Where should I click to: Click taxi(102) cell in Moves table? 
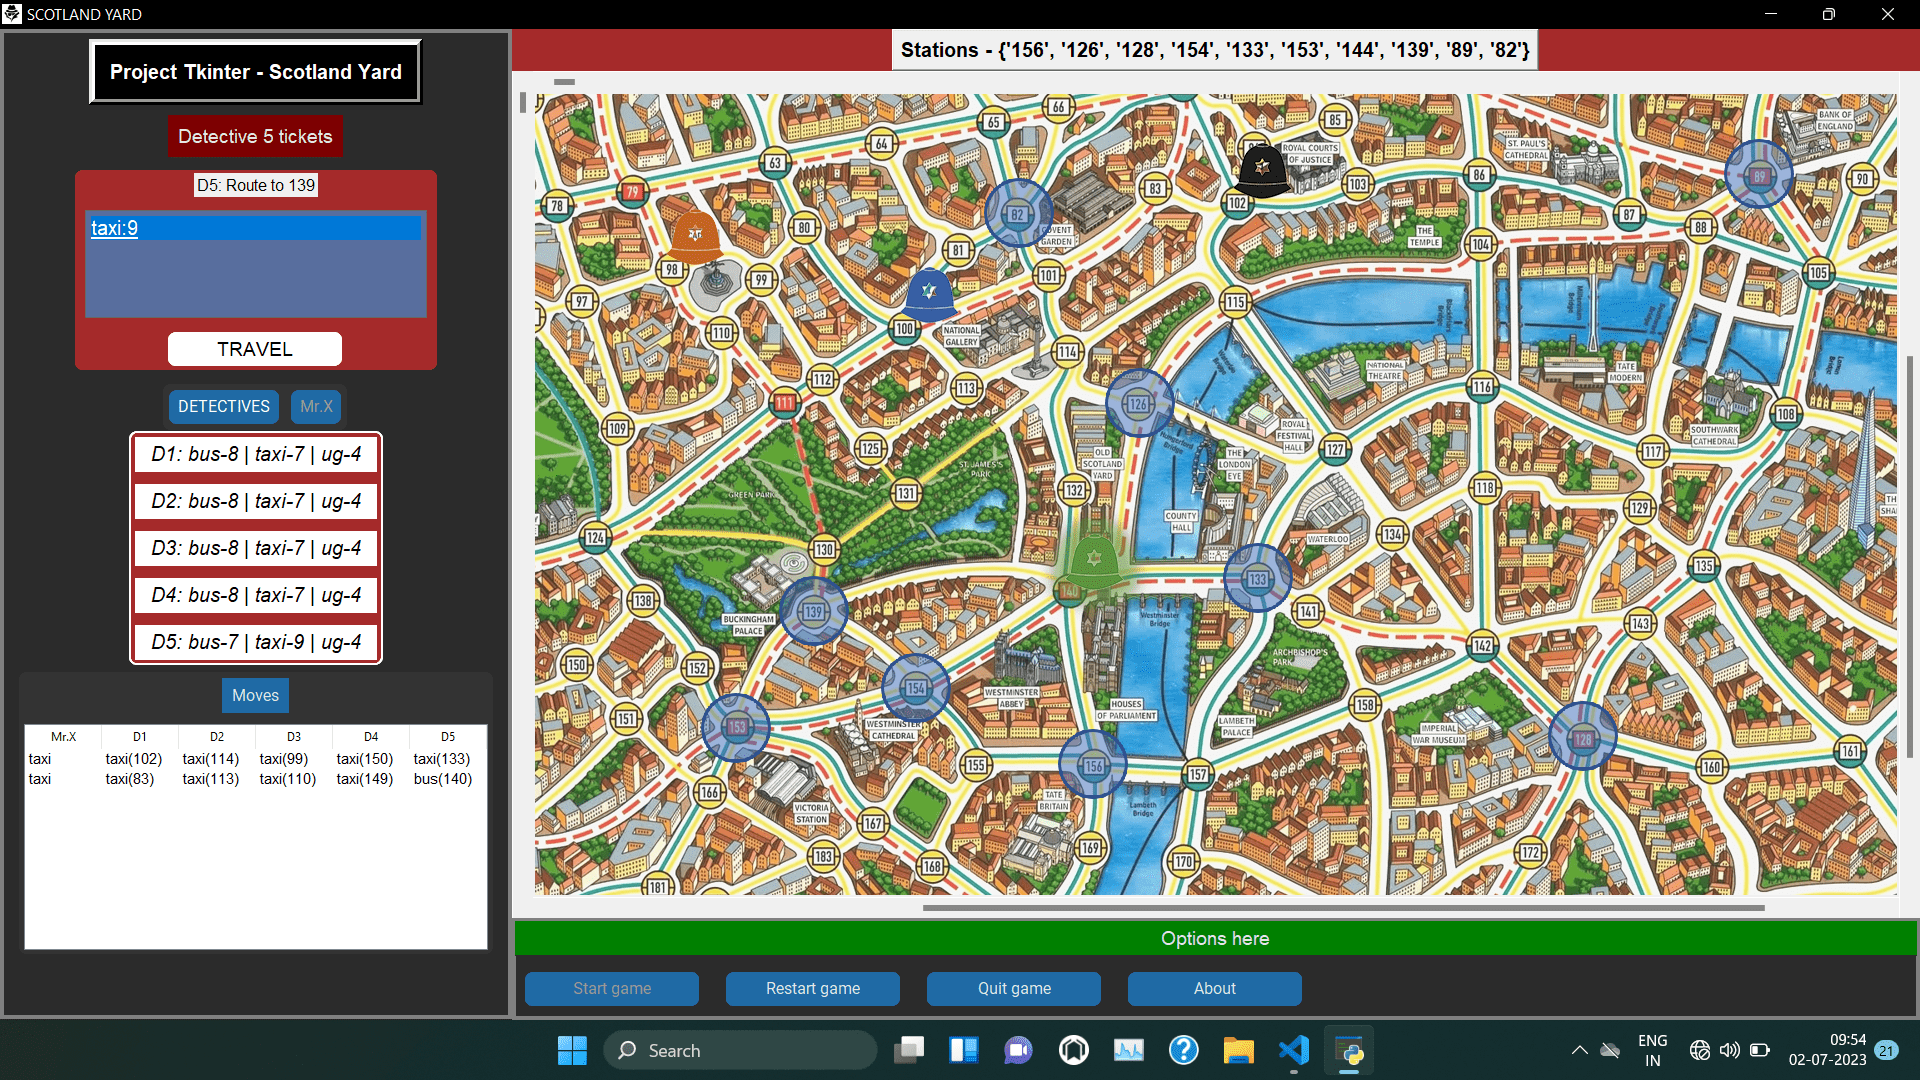pos(134,759)
